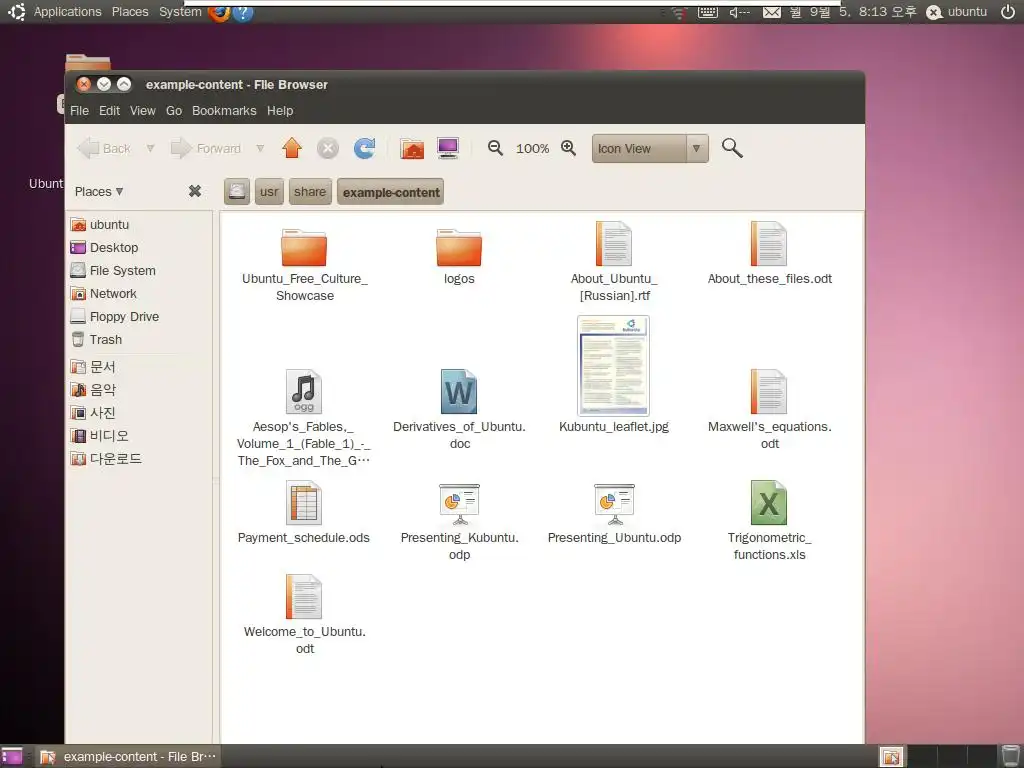1024x768 pixels.
Task: Jump to the share path button
Action: pyautogui.click(x=310, y=191)
